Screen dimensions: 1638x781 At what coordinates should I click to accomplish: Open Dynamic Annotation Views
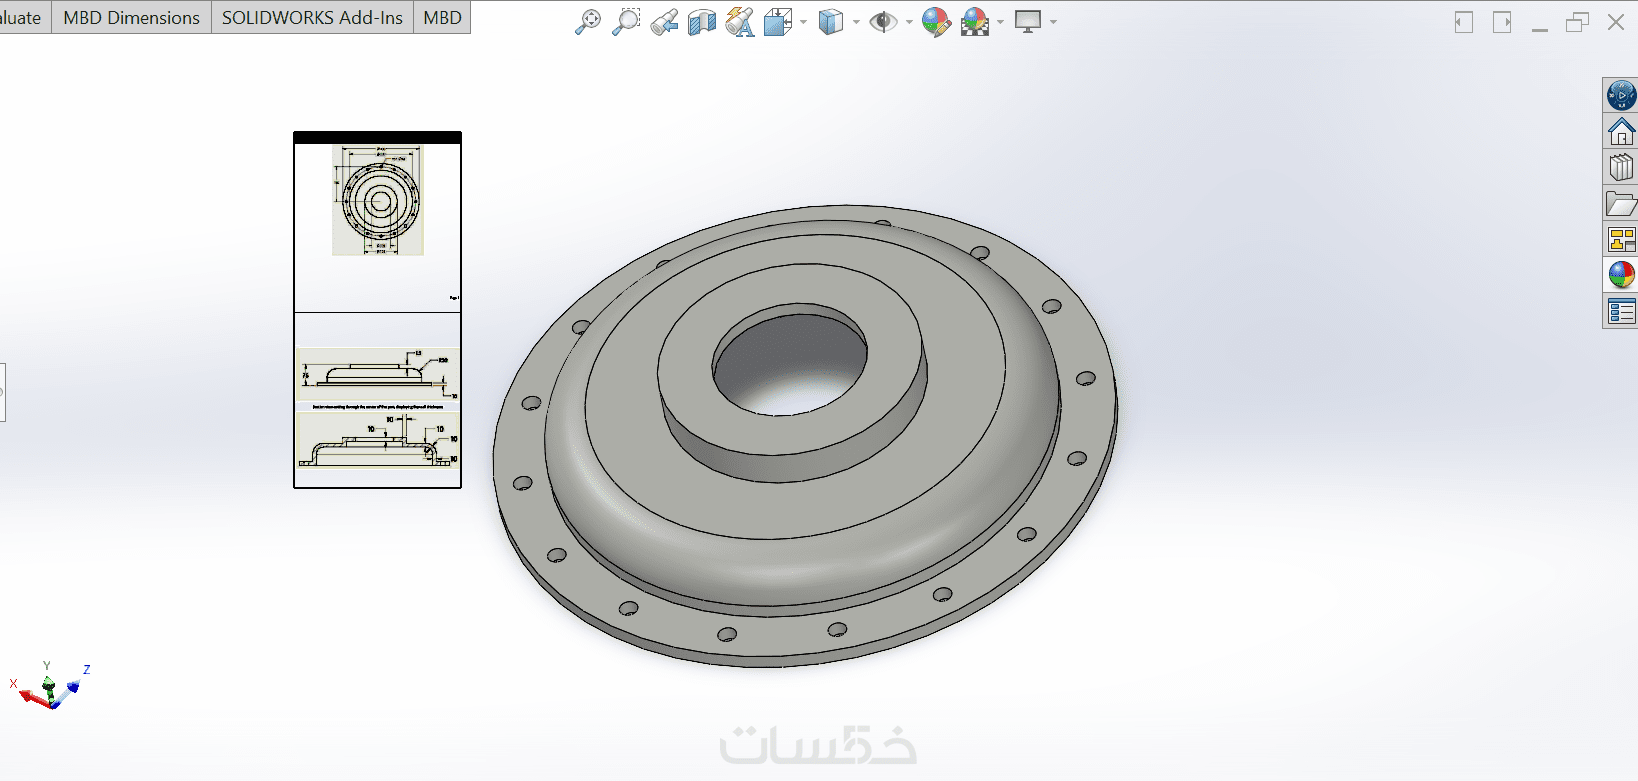740,21
